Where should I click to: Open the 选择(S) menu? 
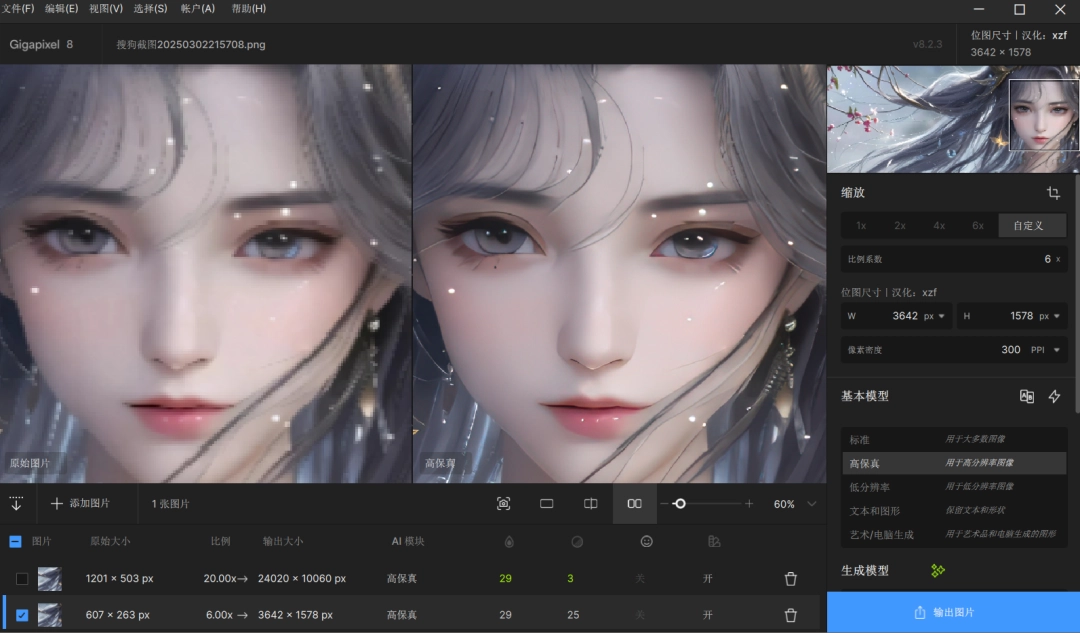click(x=150, y=8)
